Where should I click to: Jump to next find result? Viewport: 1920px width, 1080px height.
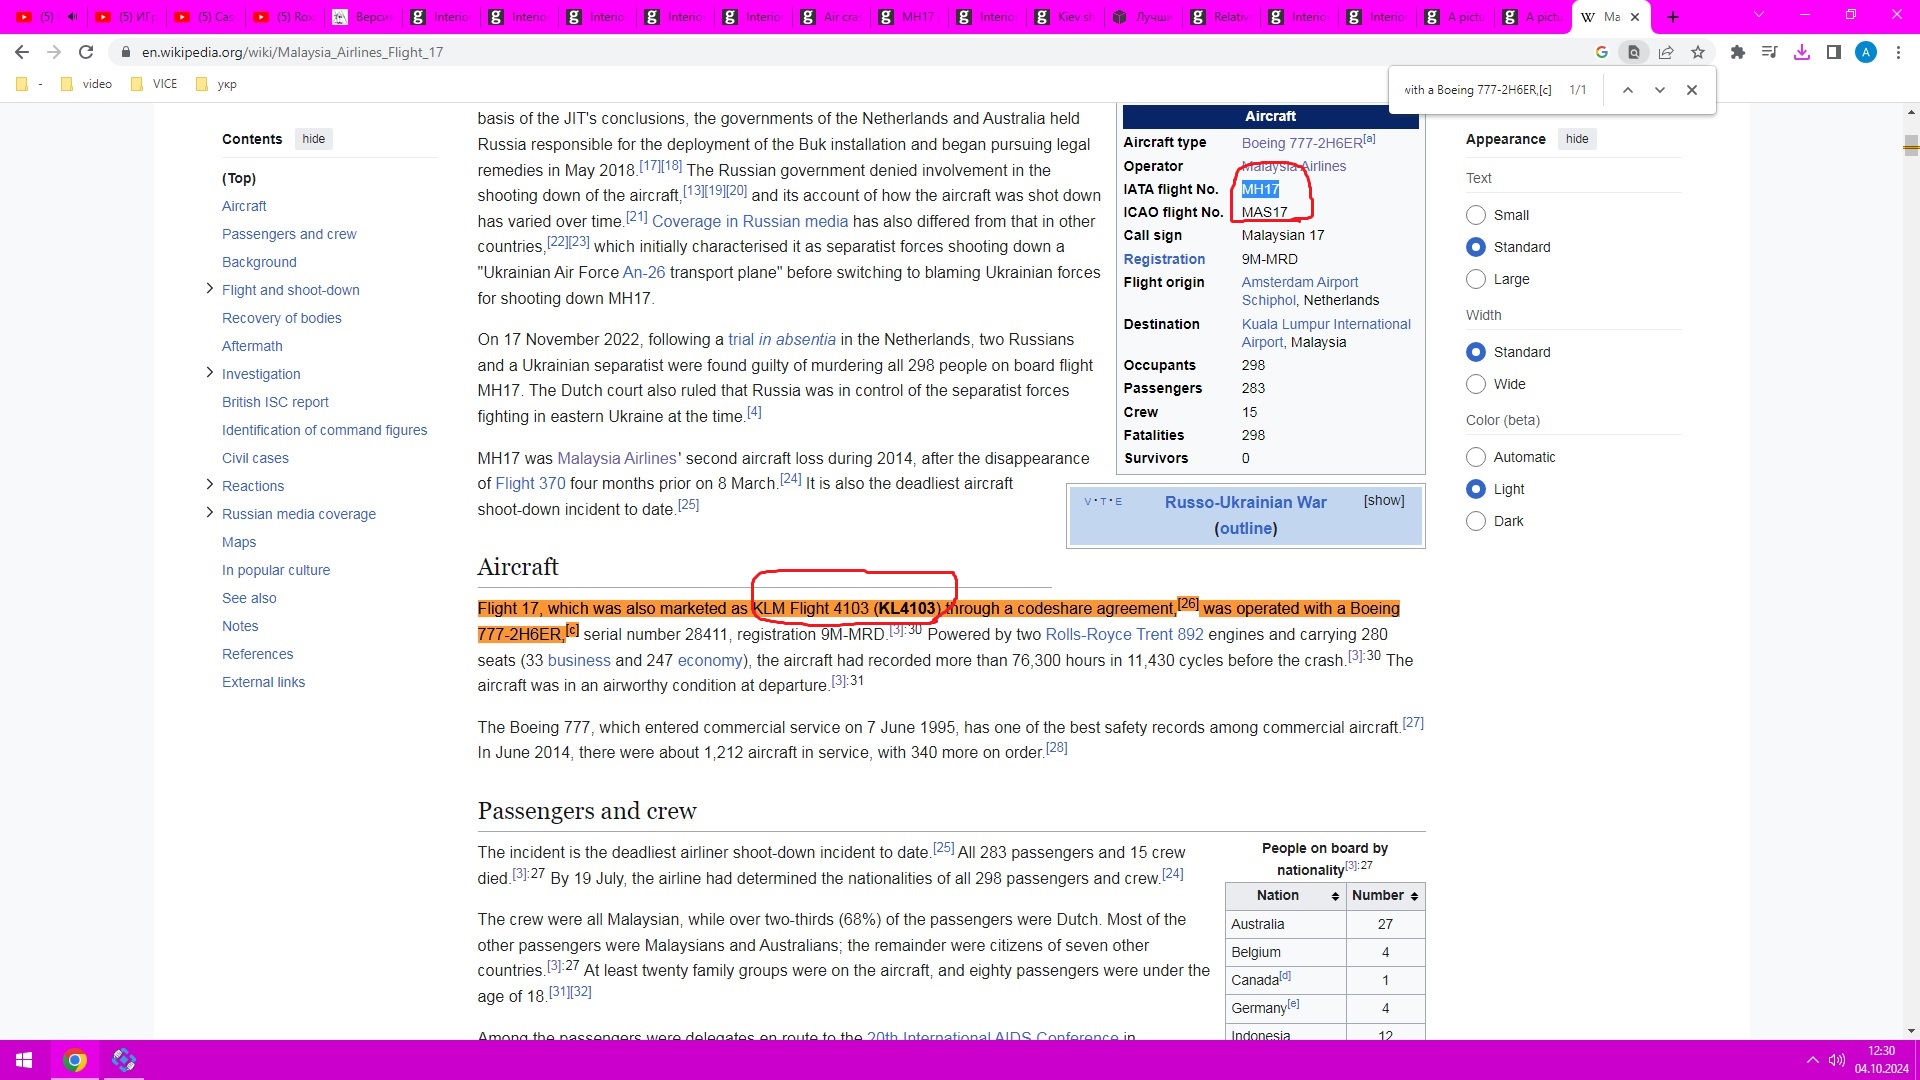[1660, 90]
